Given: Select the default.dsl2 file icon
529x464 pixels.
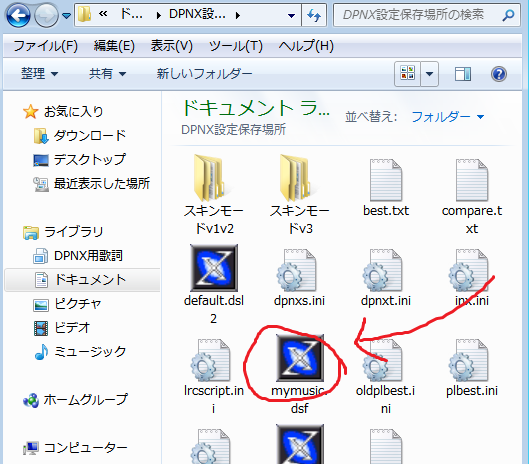Looking at the screenshot, I should click(214, 268).
